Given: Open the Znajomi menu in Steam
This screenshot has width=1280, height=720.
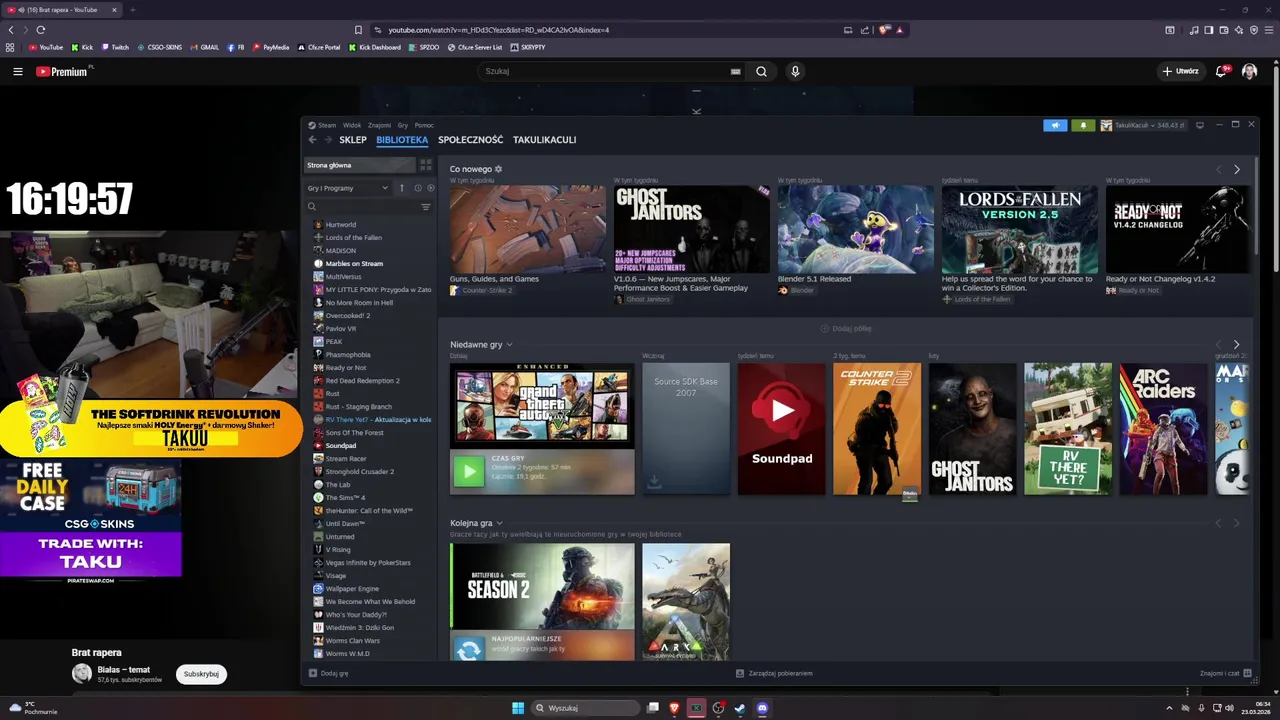Looking at the screenshot, I should click(379, 125).
